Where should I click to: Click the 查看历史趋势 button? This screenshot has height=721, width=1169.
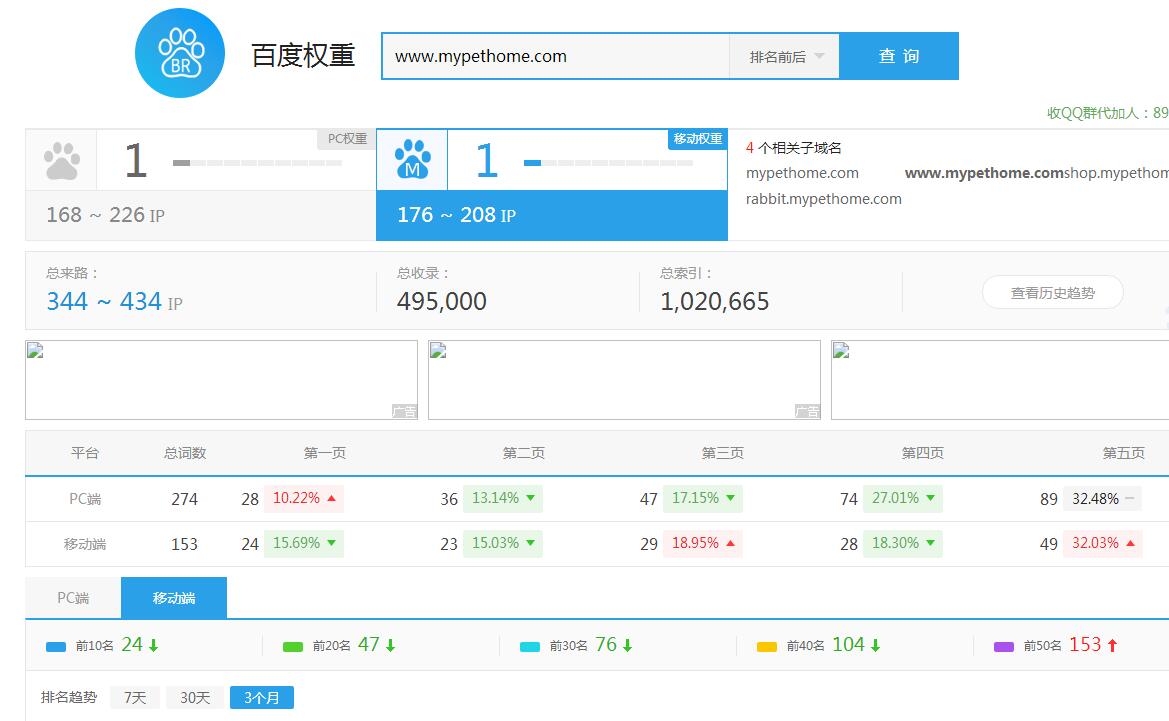tap(1053, 292)
